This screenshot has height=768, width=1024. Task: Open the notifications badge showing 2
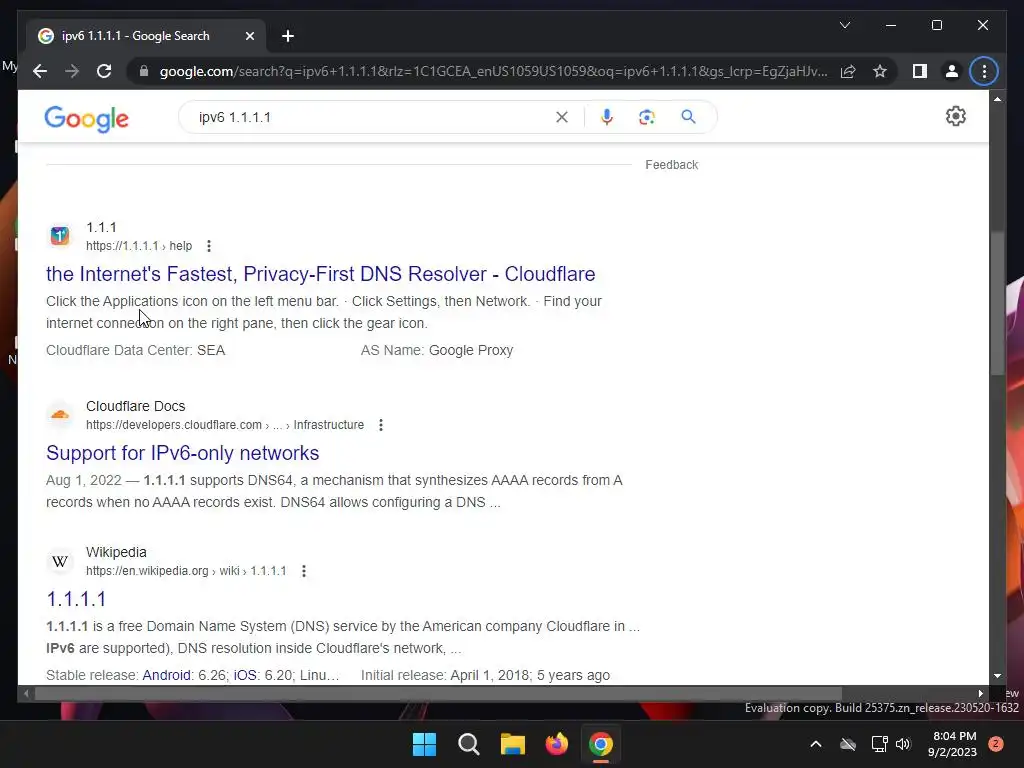996,744
